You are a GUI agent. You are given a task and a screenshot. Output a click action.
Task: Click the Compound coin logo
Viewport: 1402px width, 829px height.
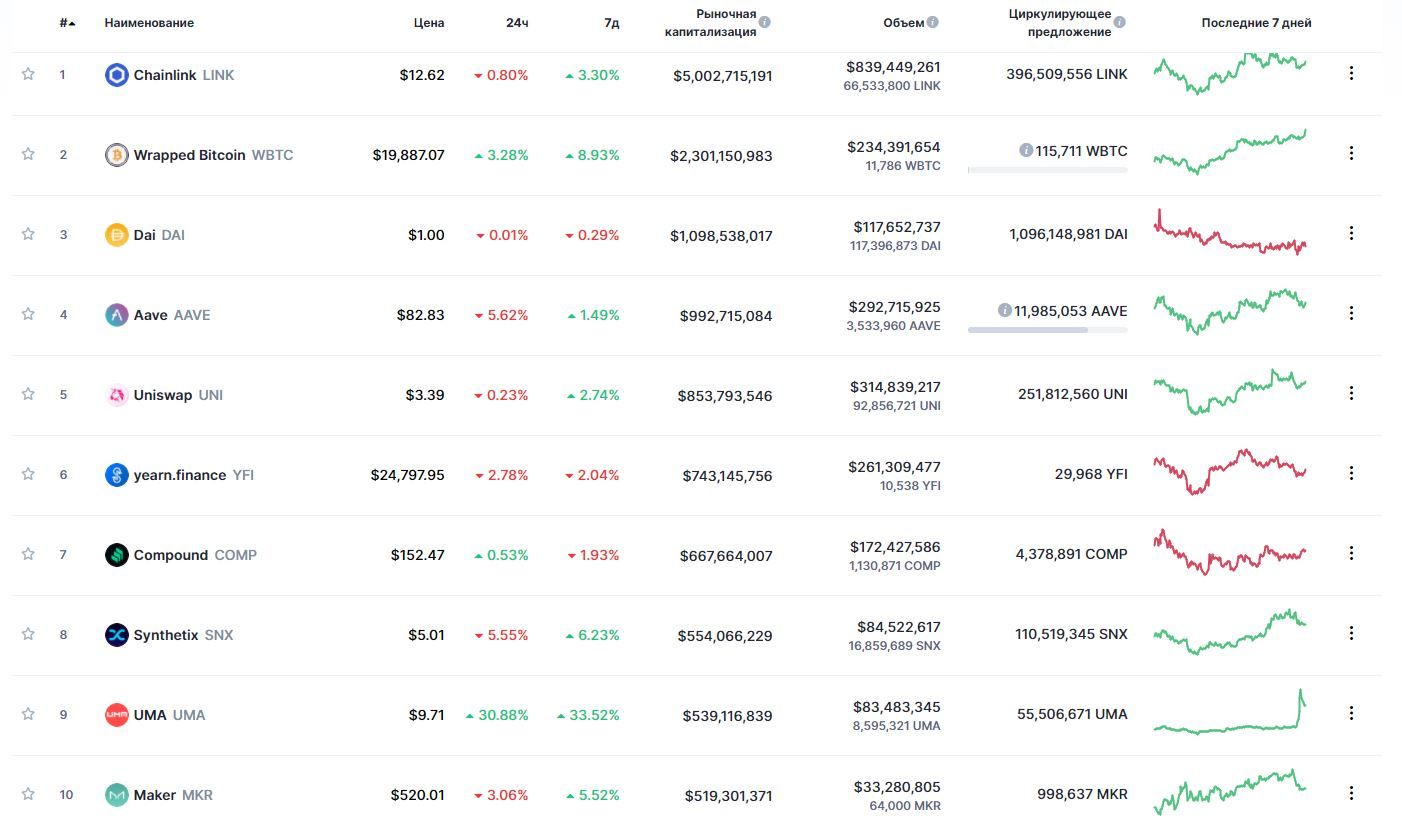117,555
